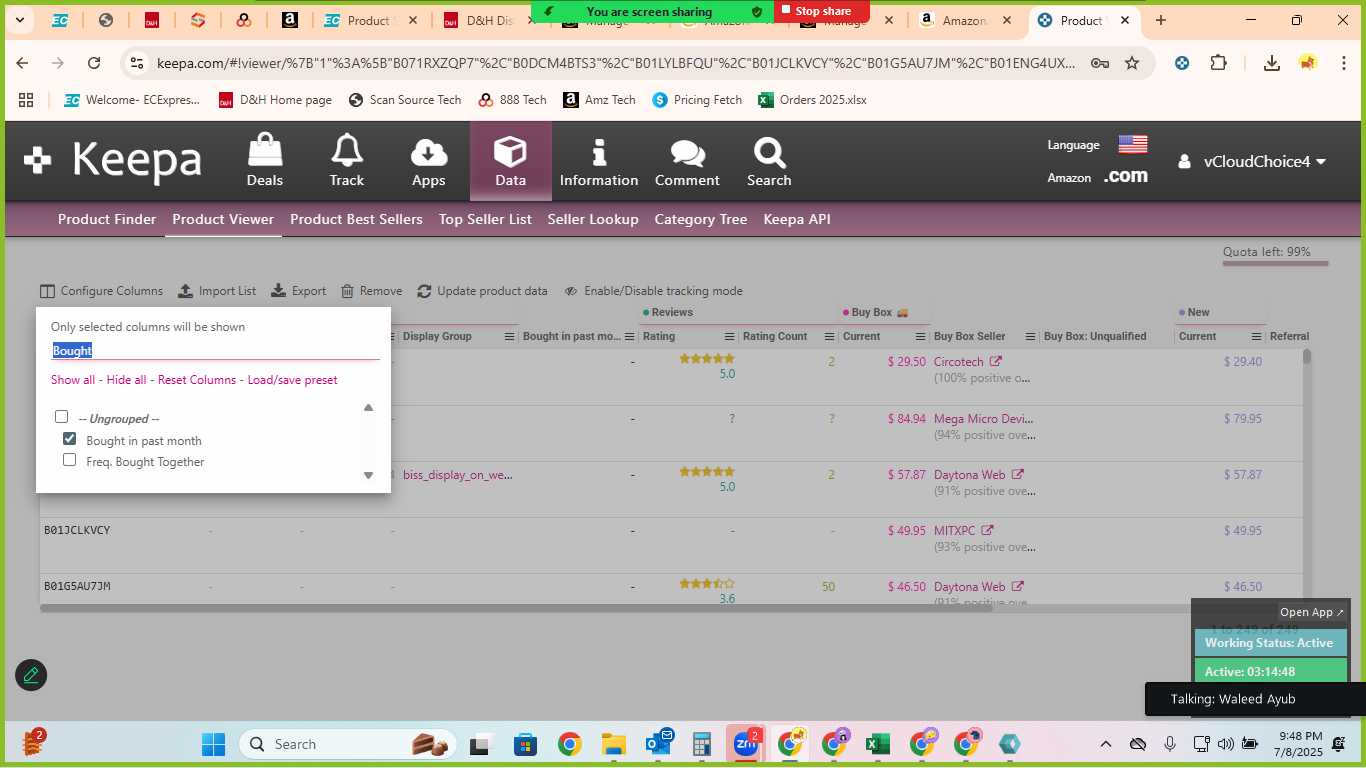This screenshot has height=768, width=1366.
Task: Open external link icon next to MITXPC
Action: tap(986, 530)
